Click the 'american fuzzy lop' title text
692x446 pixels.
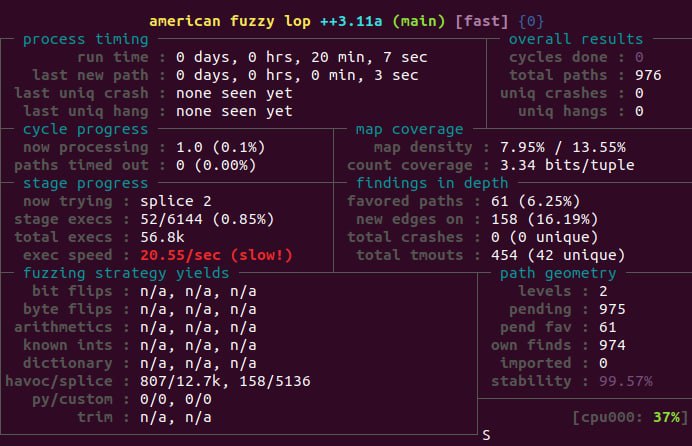tap(229, 21)
